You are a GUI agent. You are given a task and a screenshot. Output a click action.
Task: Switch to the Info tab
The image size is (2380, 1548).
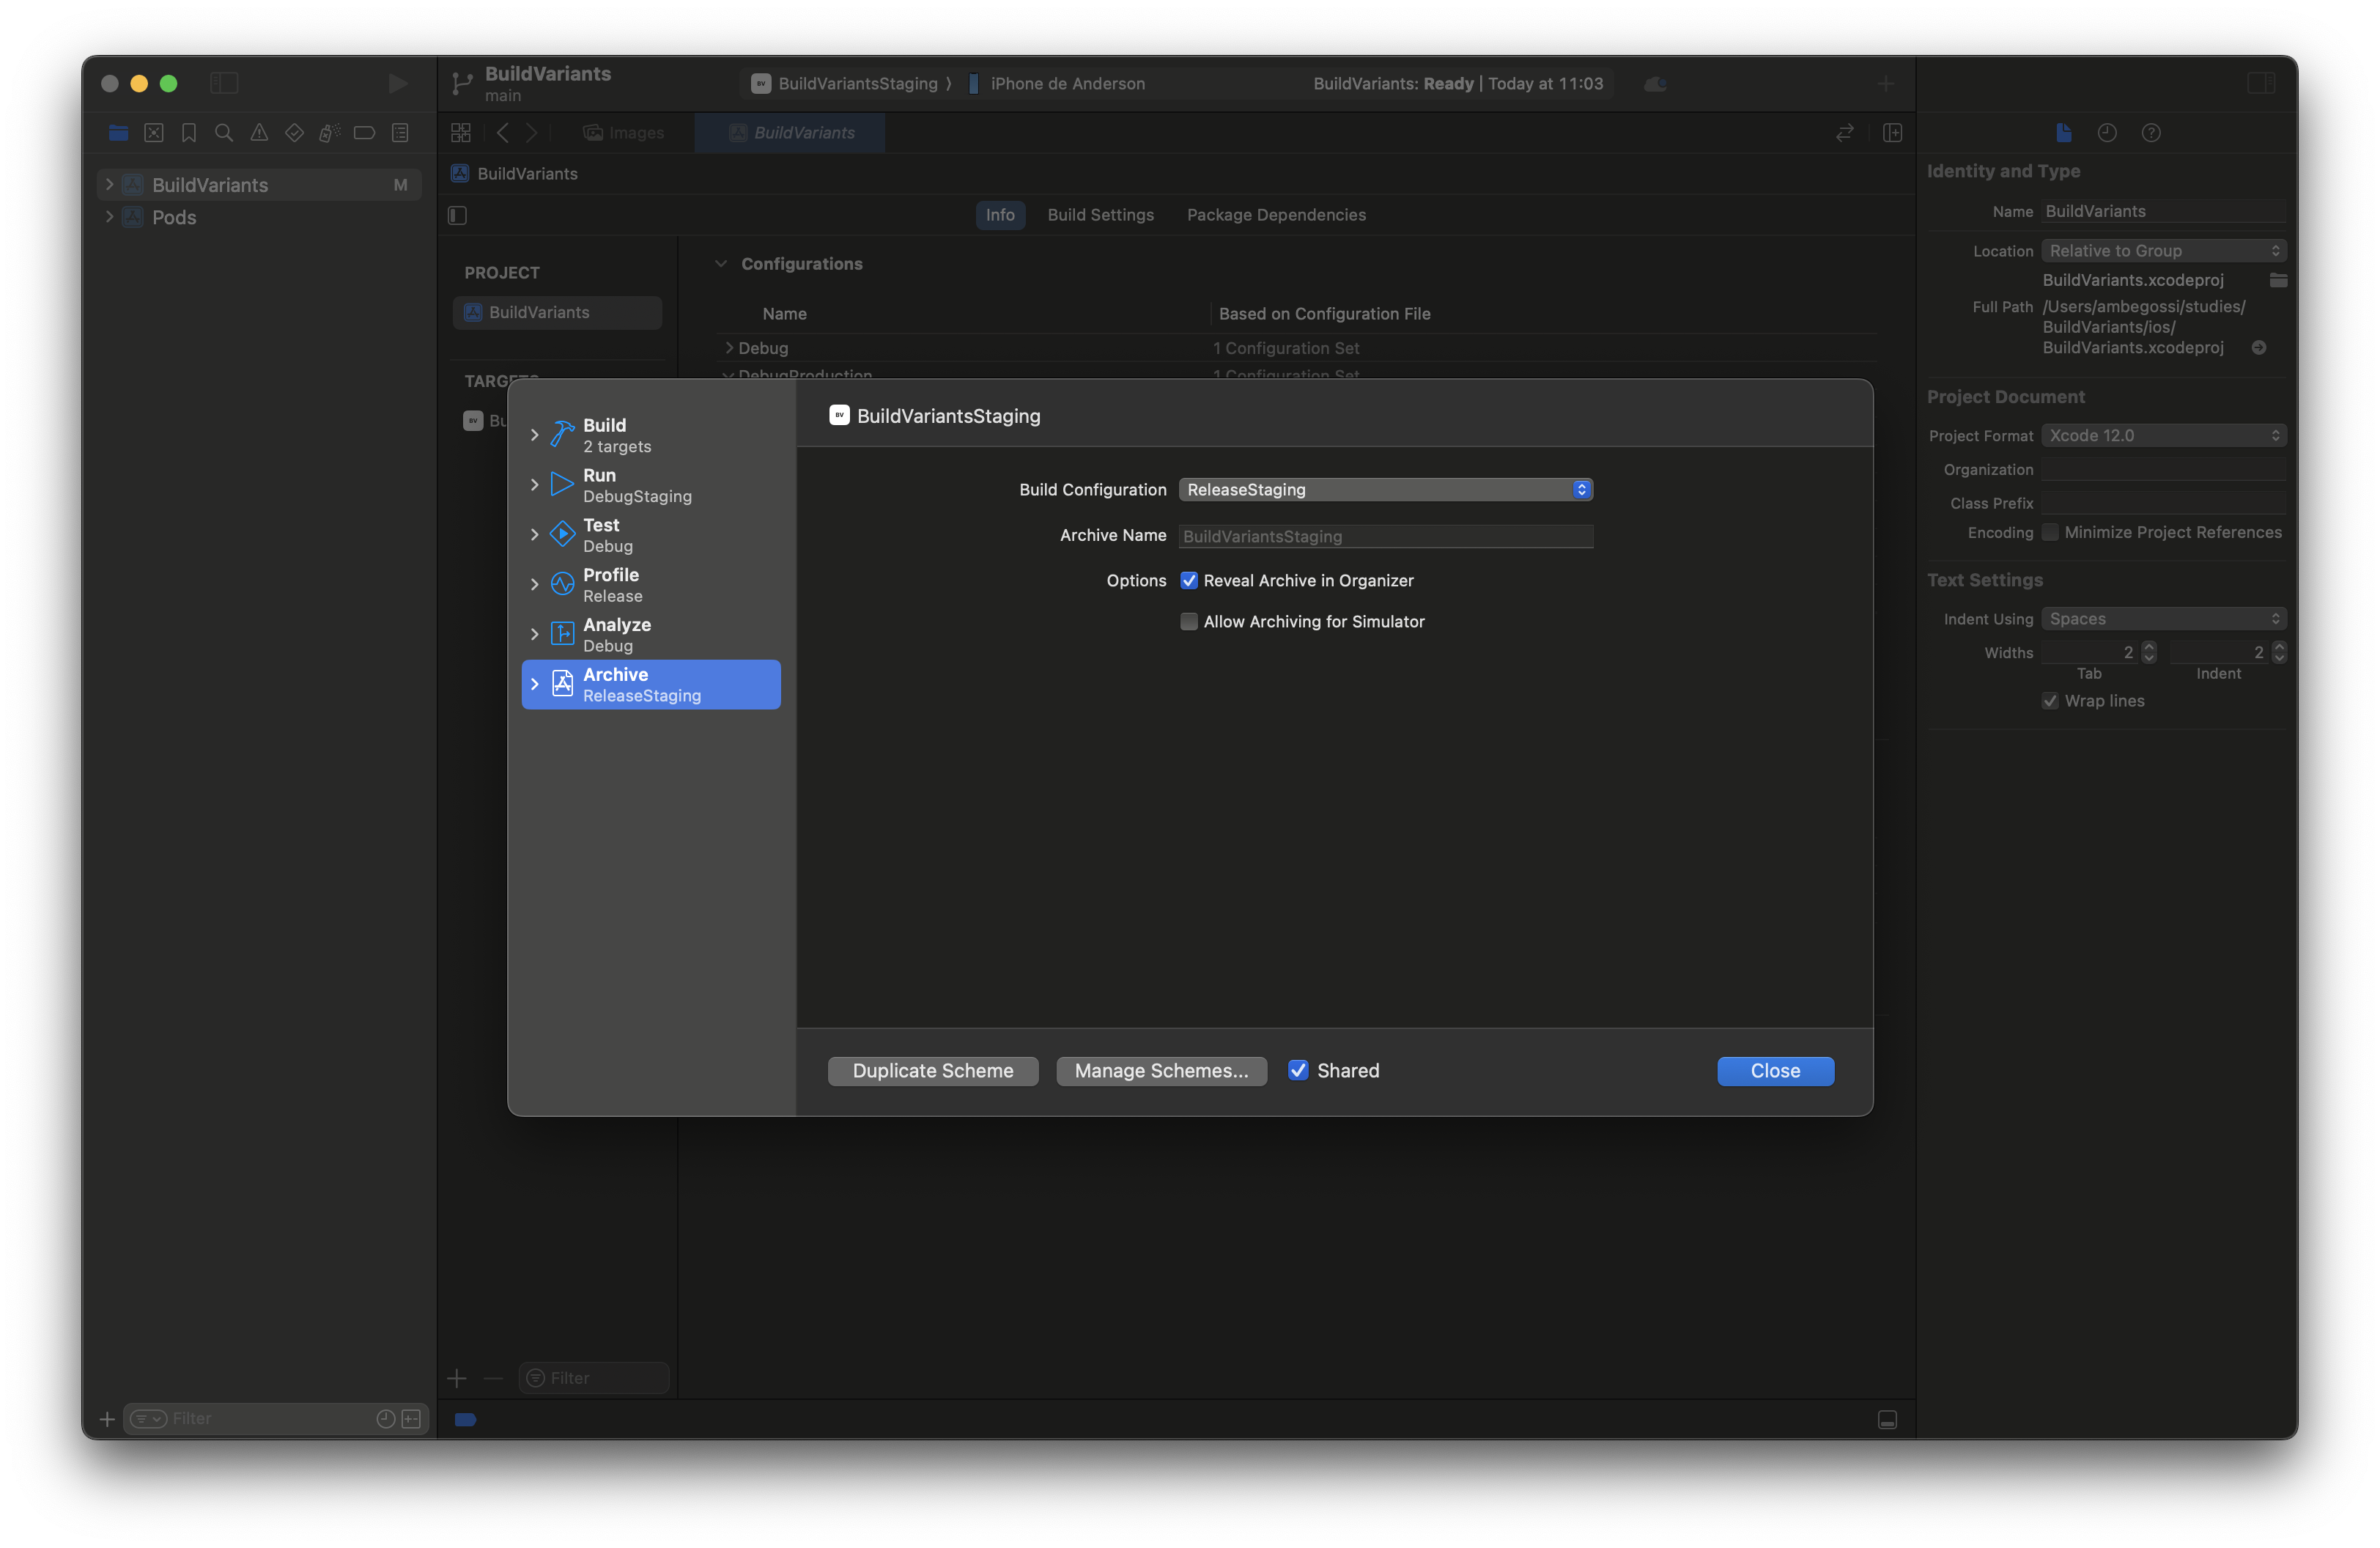[1000, 215]
